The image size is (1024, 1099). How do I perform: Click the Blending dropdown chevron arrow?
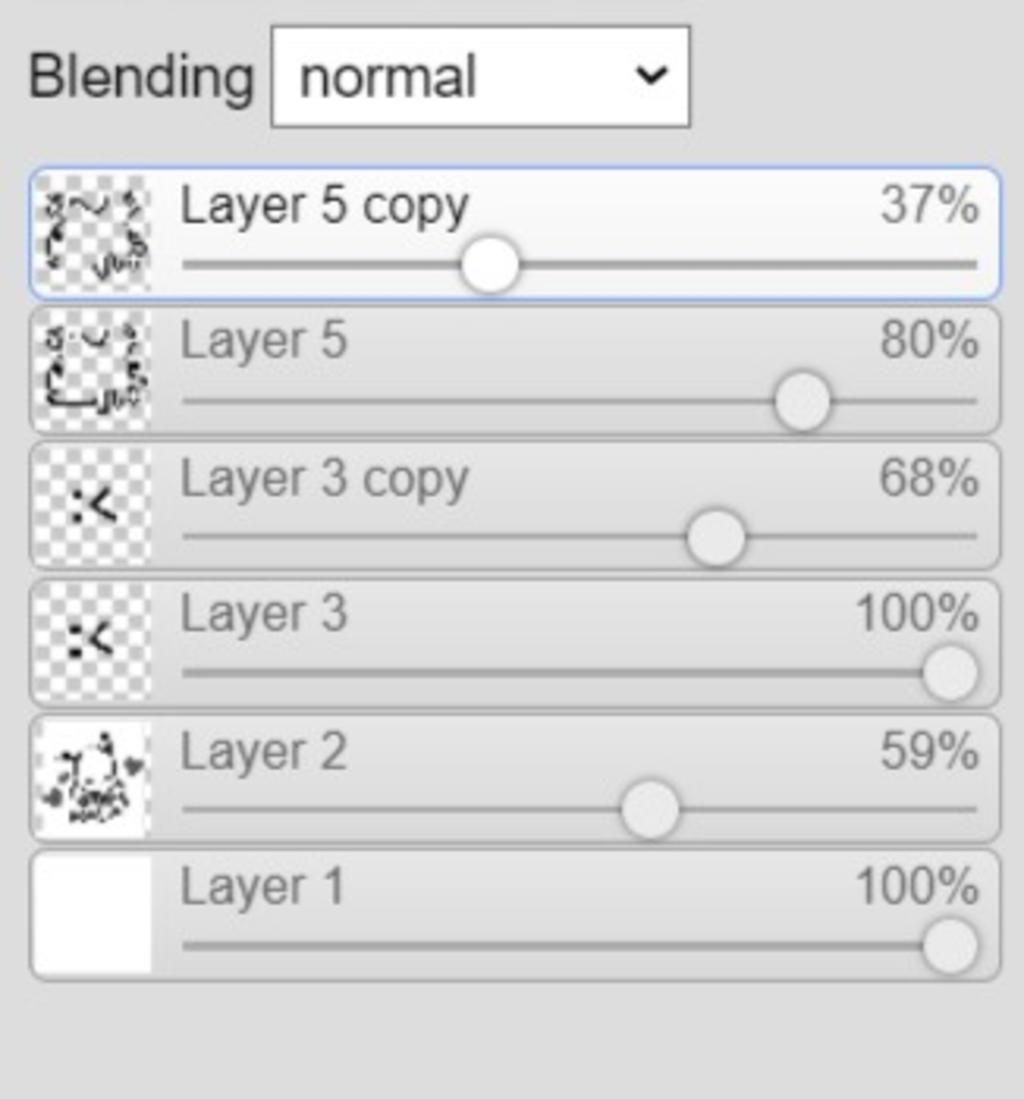(x=651, y=74)
